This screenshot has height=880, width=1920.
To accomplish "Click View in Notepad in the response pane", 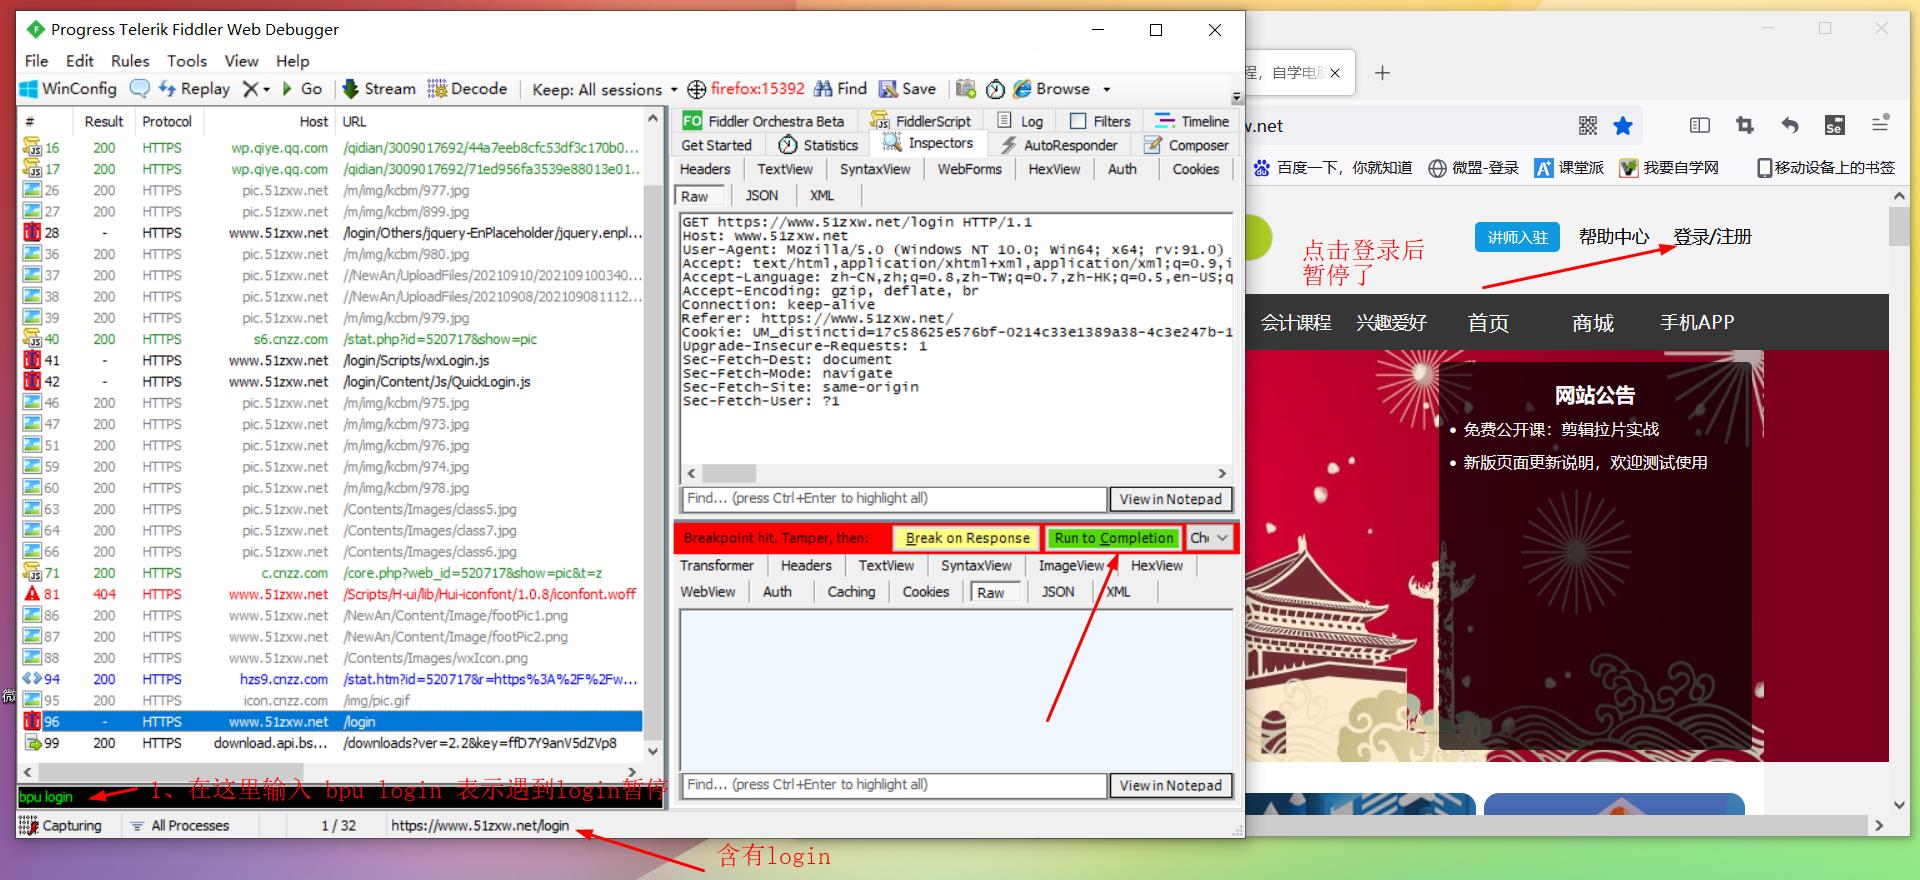I will pyautogui.click(x=1170, y=785).
